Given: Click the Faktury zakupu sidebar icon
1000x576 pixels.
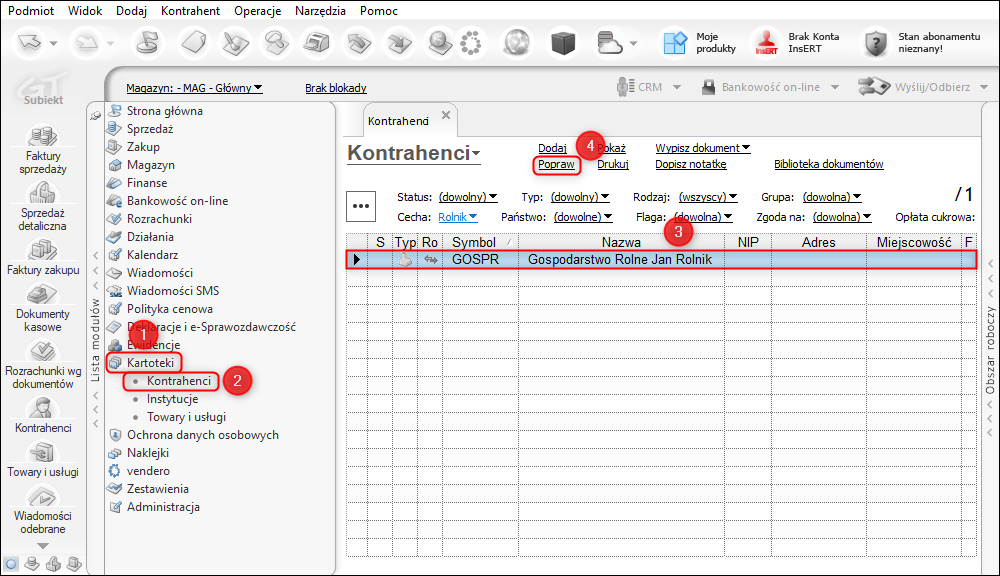Looking at the screenshot, I should pyautogui.click(x=42, y=250).
